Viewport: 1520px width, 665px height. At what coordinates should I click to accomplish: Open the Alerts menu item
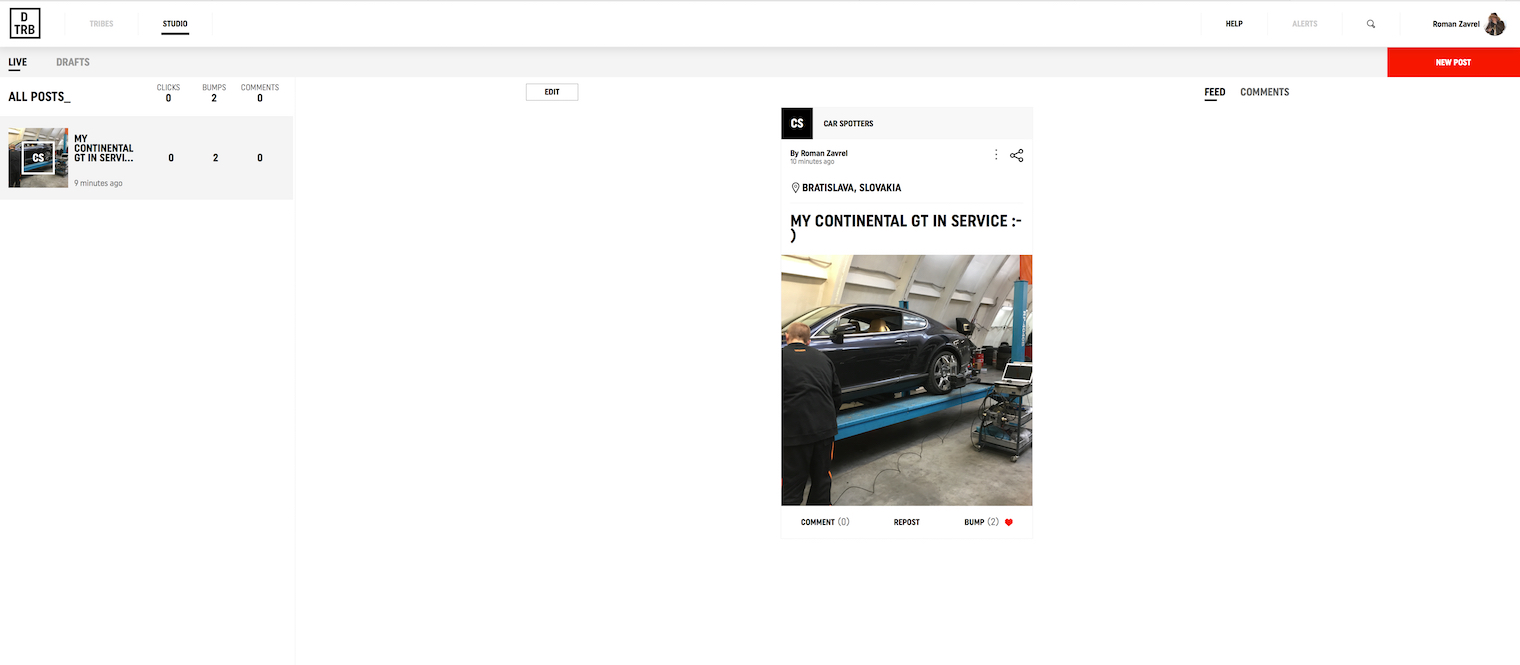[1305, 24]
